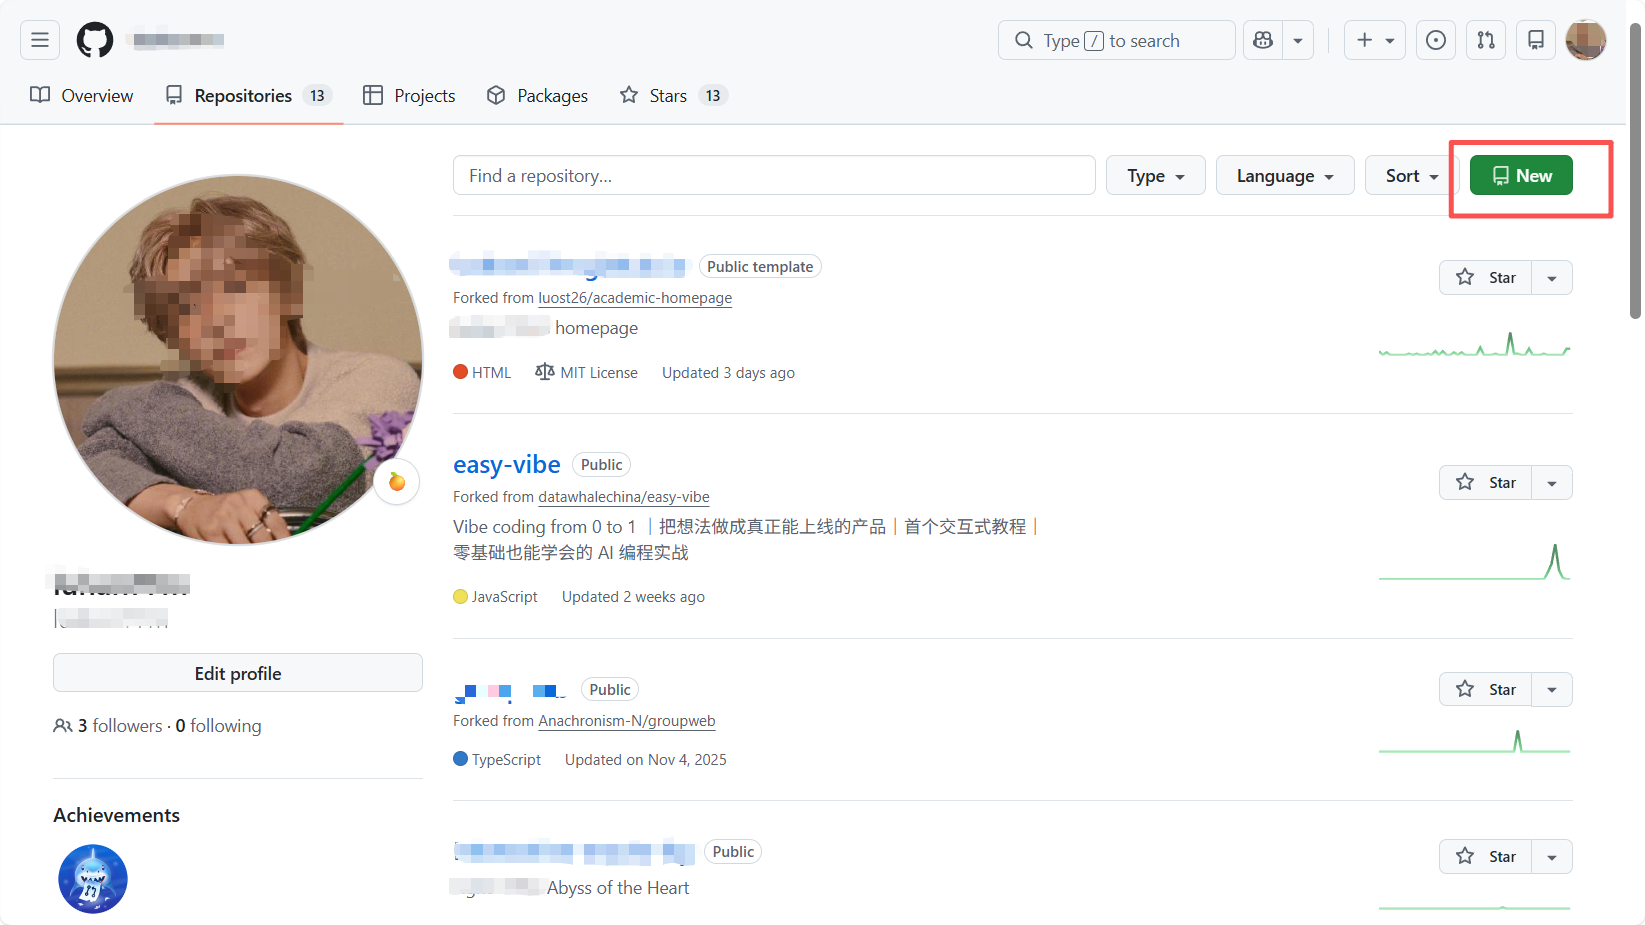
Task: Open the Copilot chat icon
Action: (1263, 40)
